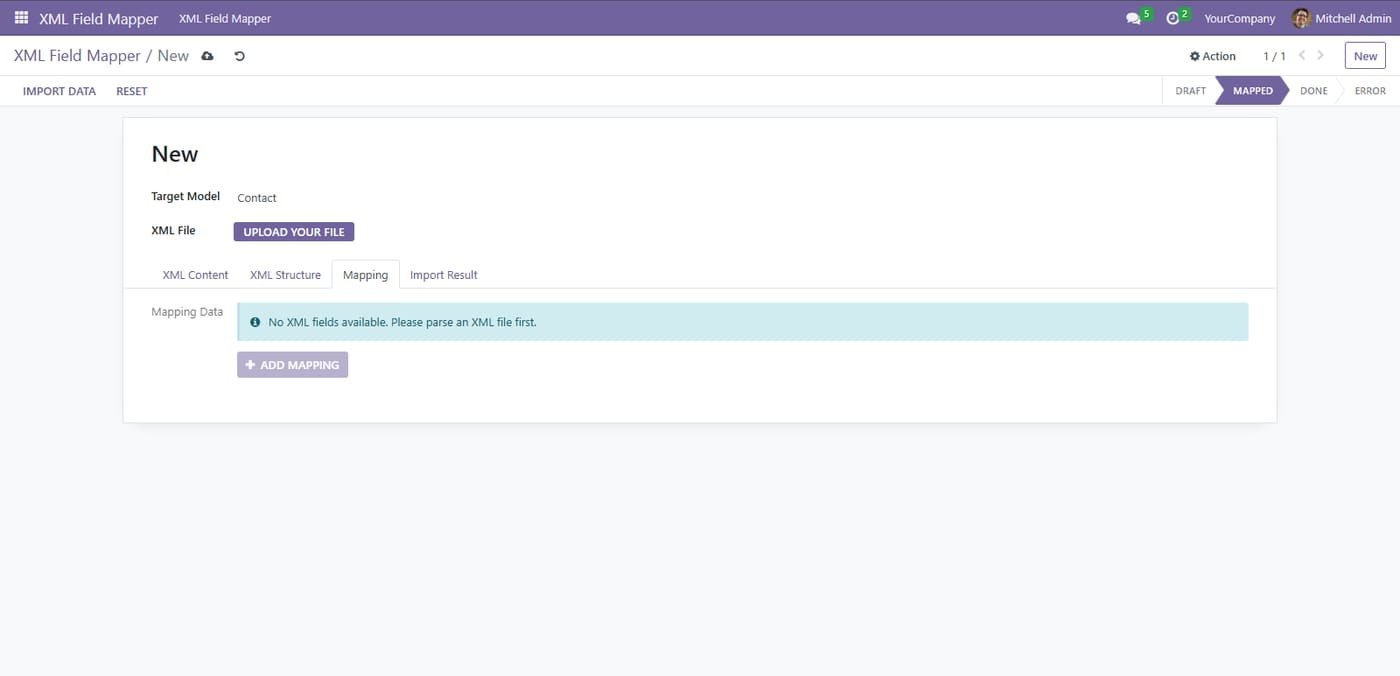Screen dimensions: 1400x676
Task: Open the apps grid menu icon
Action: (21, 18)
